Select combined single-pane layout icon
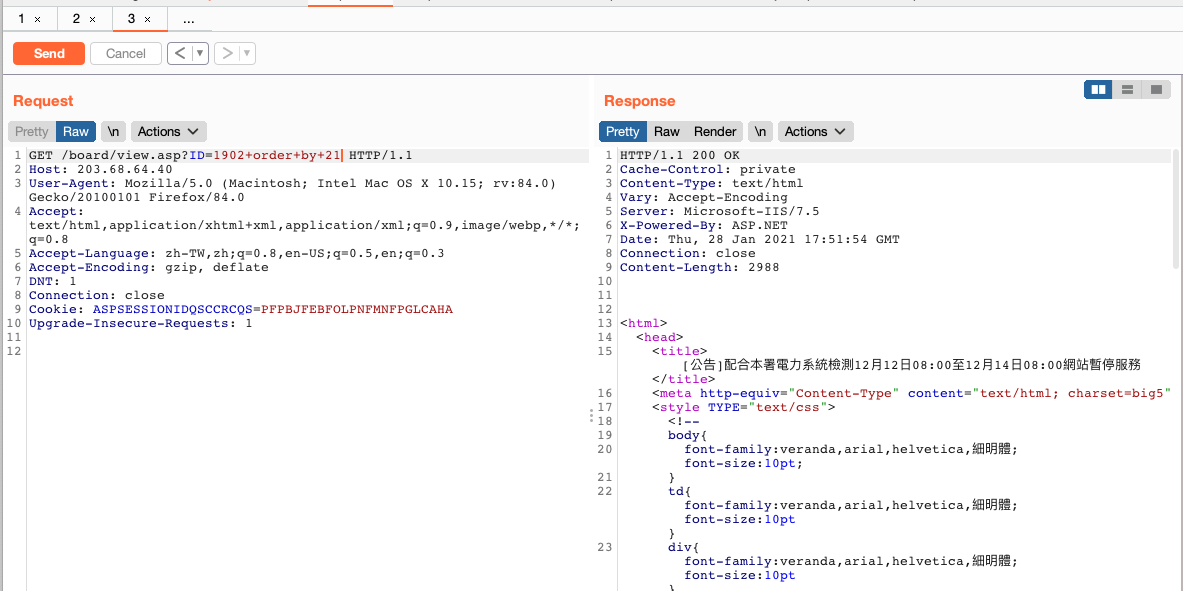 click(x=1156, y=90)
